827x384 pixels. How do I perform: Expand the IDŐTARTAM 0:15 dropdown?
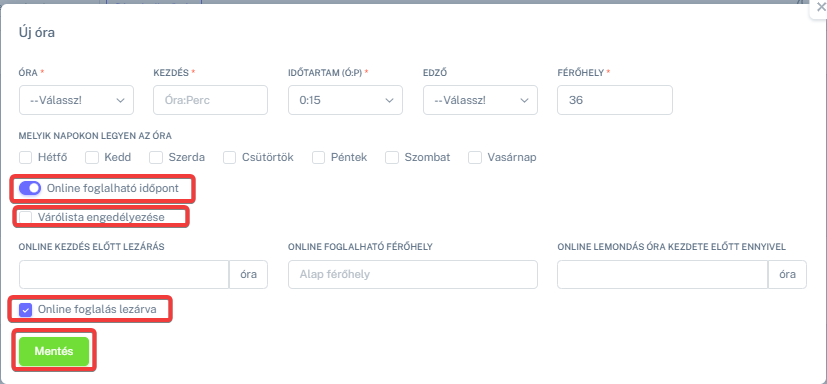pos(345,100)
